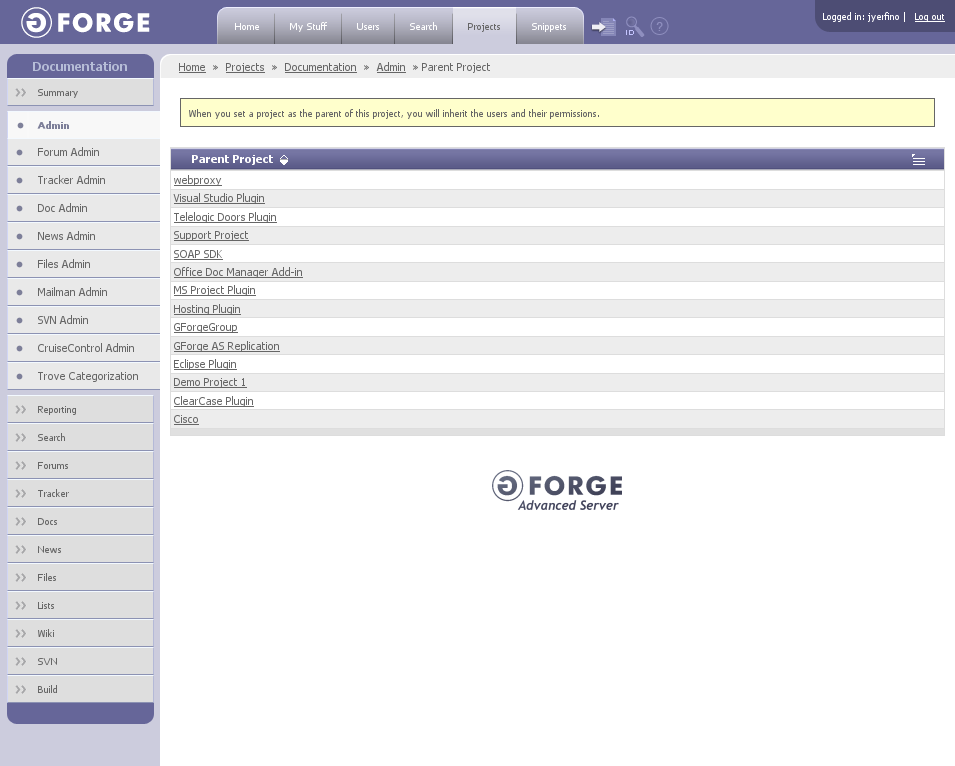The width and height of the screenshot is (955, 766).
Task: Expand the SVN sidebar section
Action: [80, 662]
